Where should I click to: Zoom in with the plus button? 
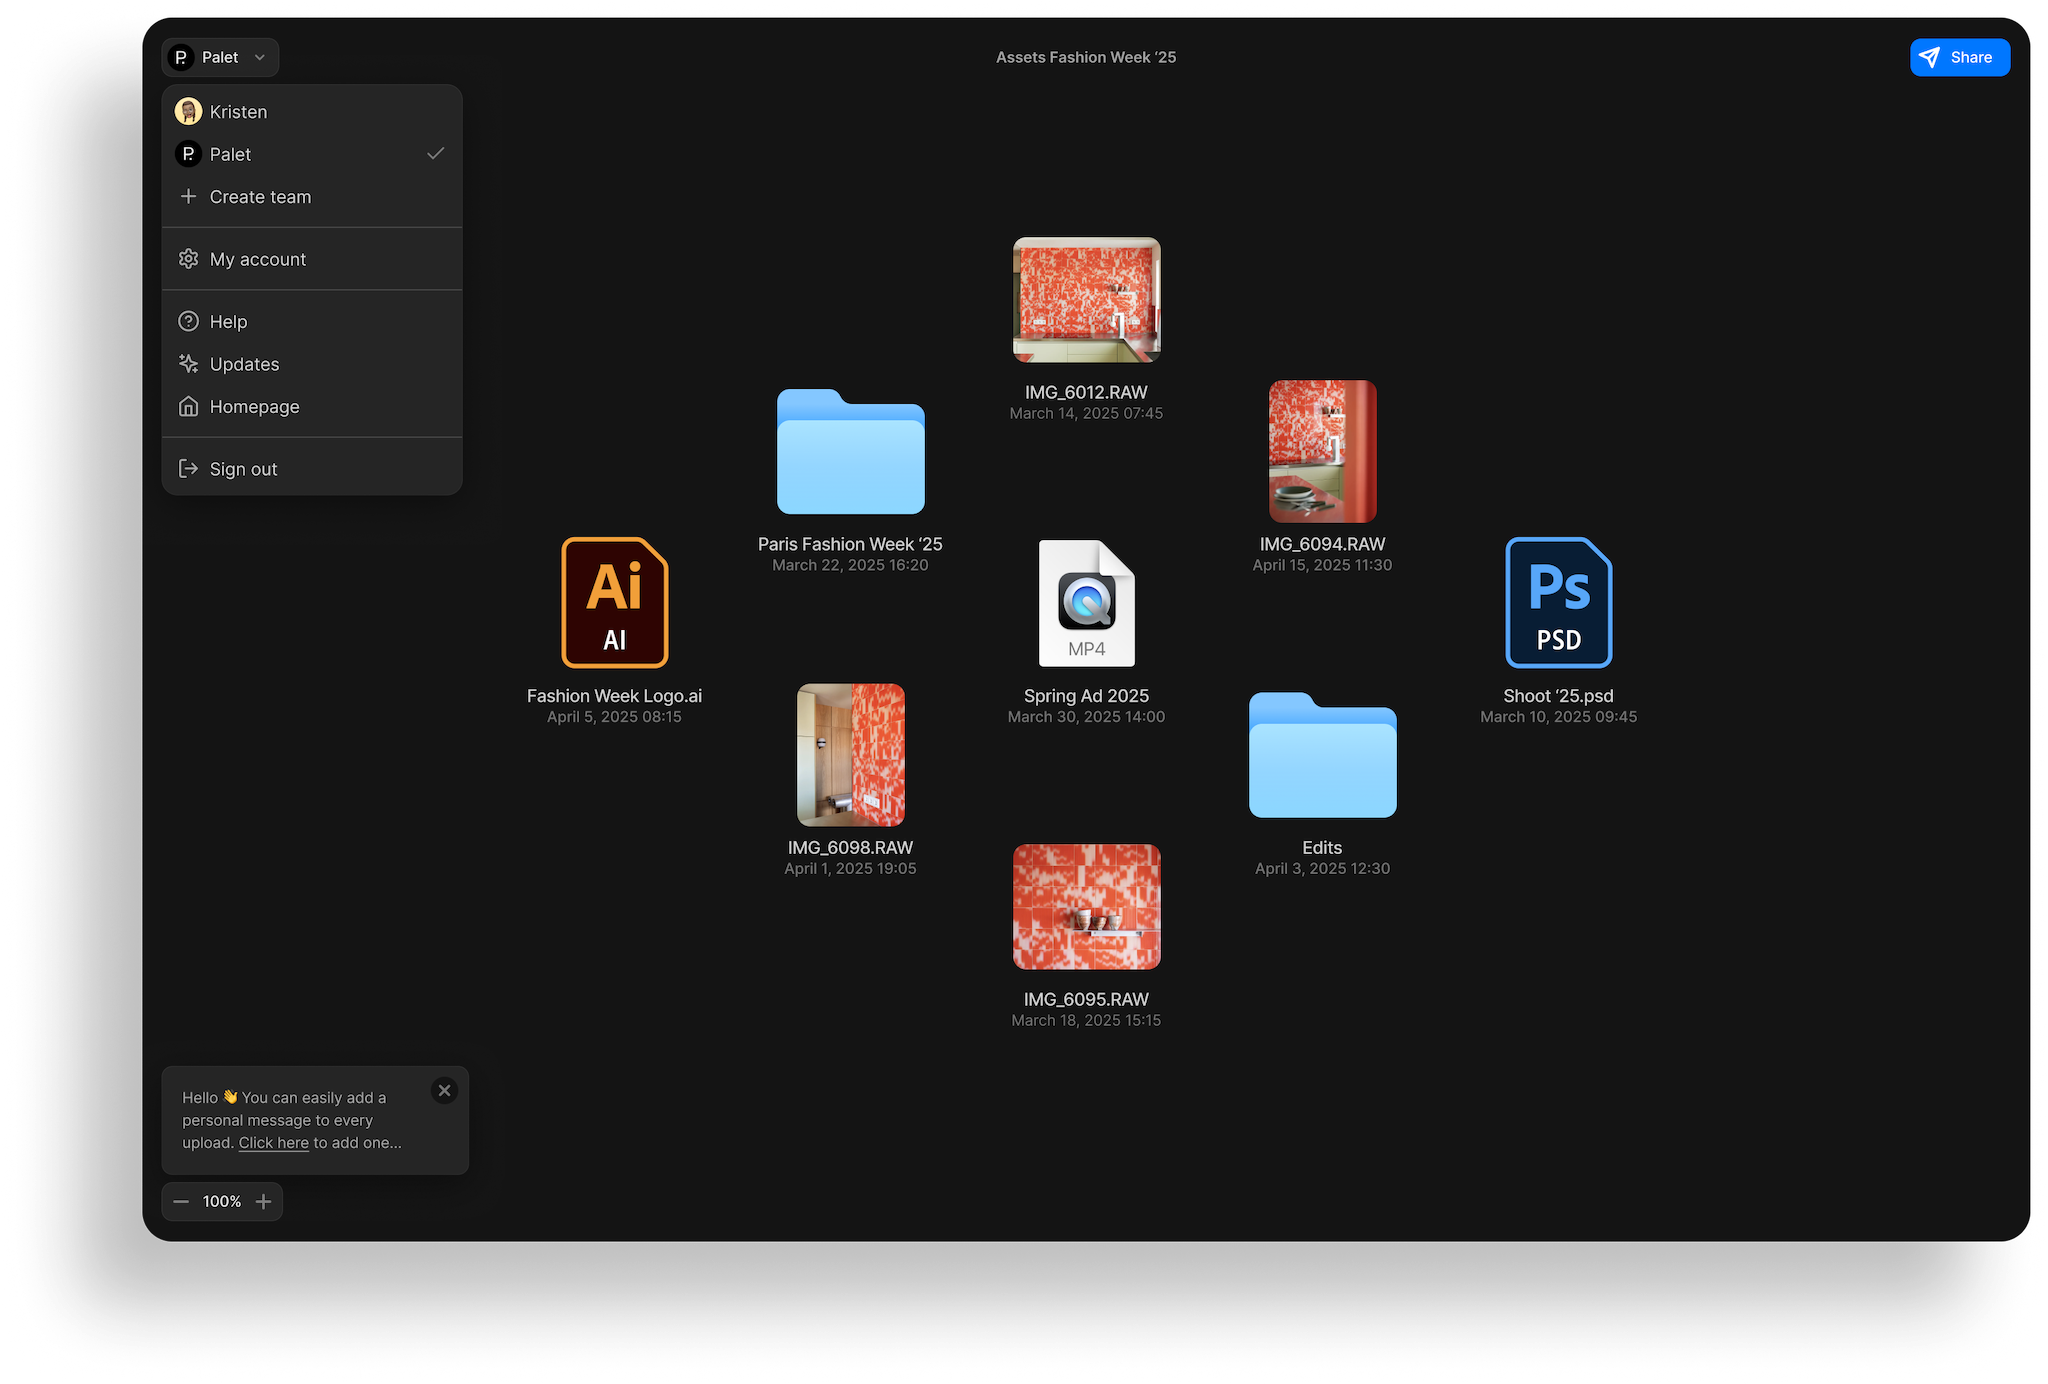tap(263, 1202)
